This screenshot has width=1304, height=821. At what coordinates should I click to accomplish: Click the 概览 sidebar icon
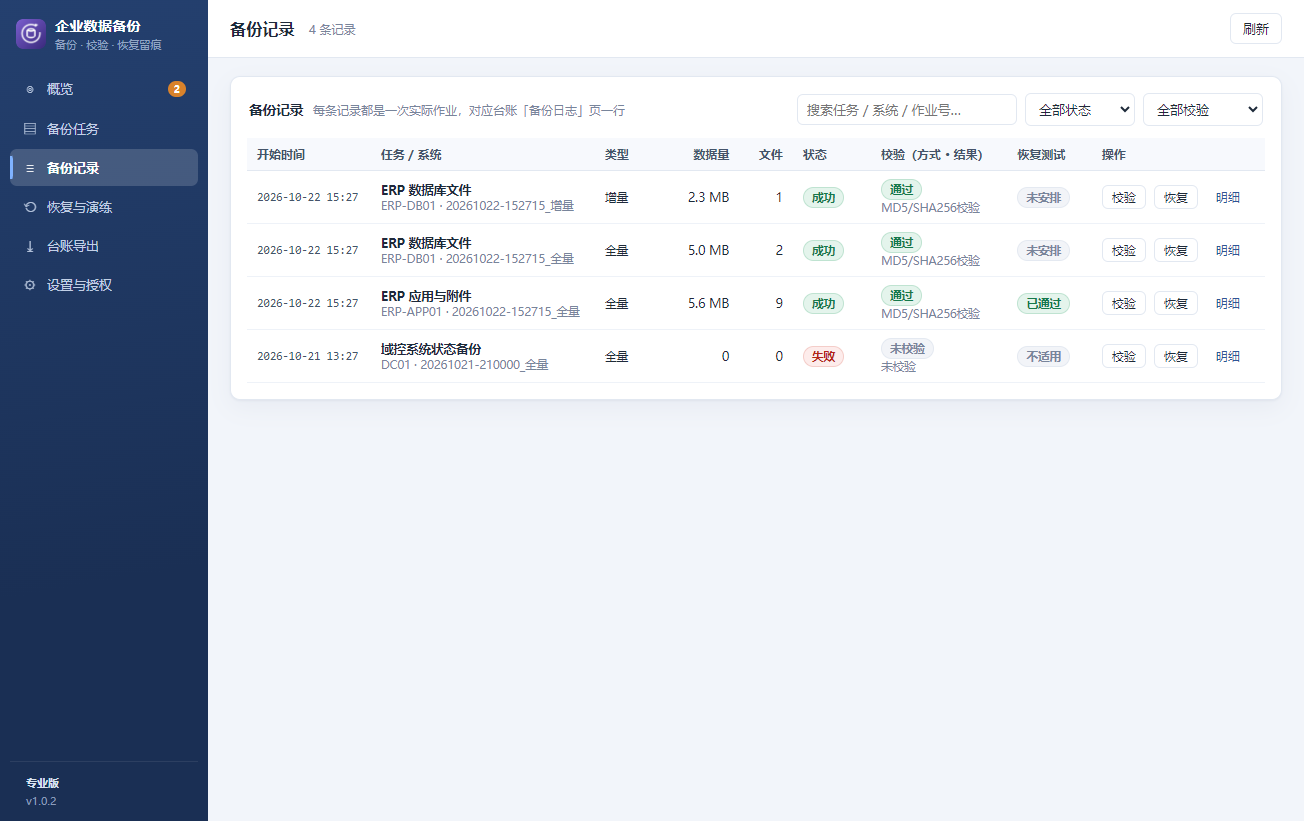(x=30, y=89)
